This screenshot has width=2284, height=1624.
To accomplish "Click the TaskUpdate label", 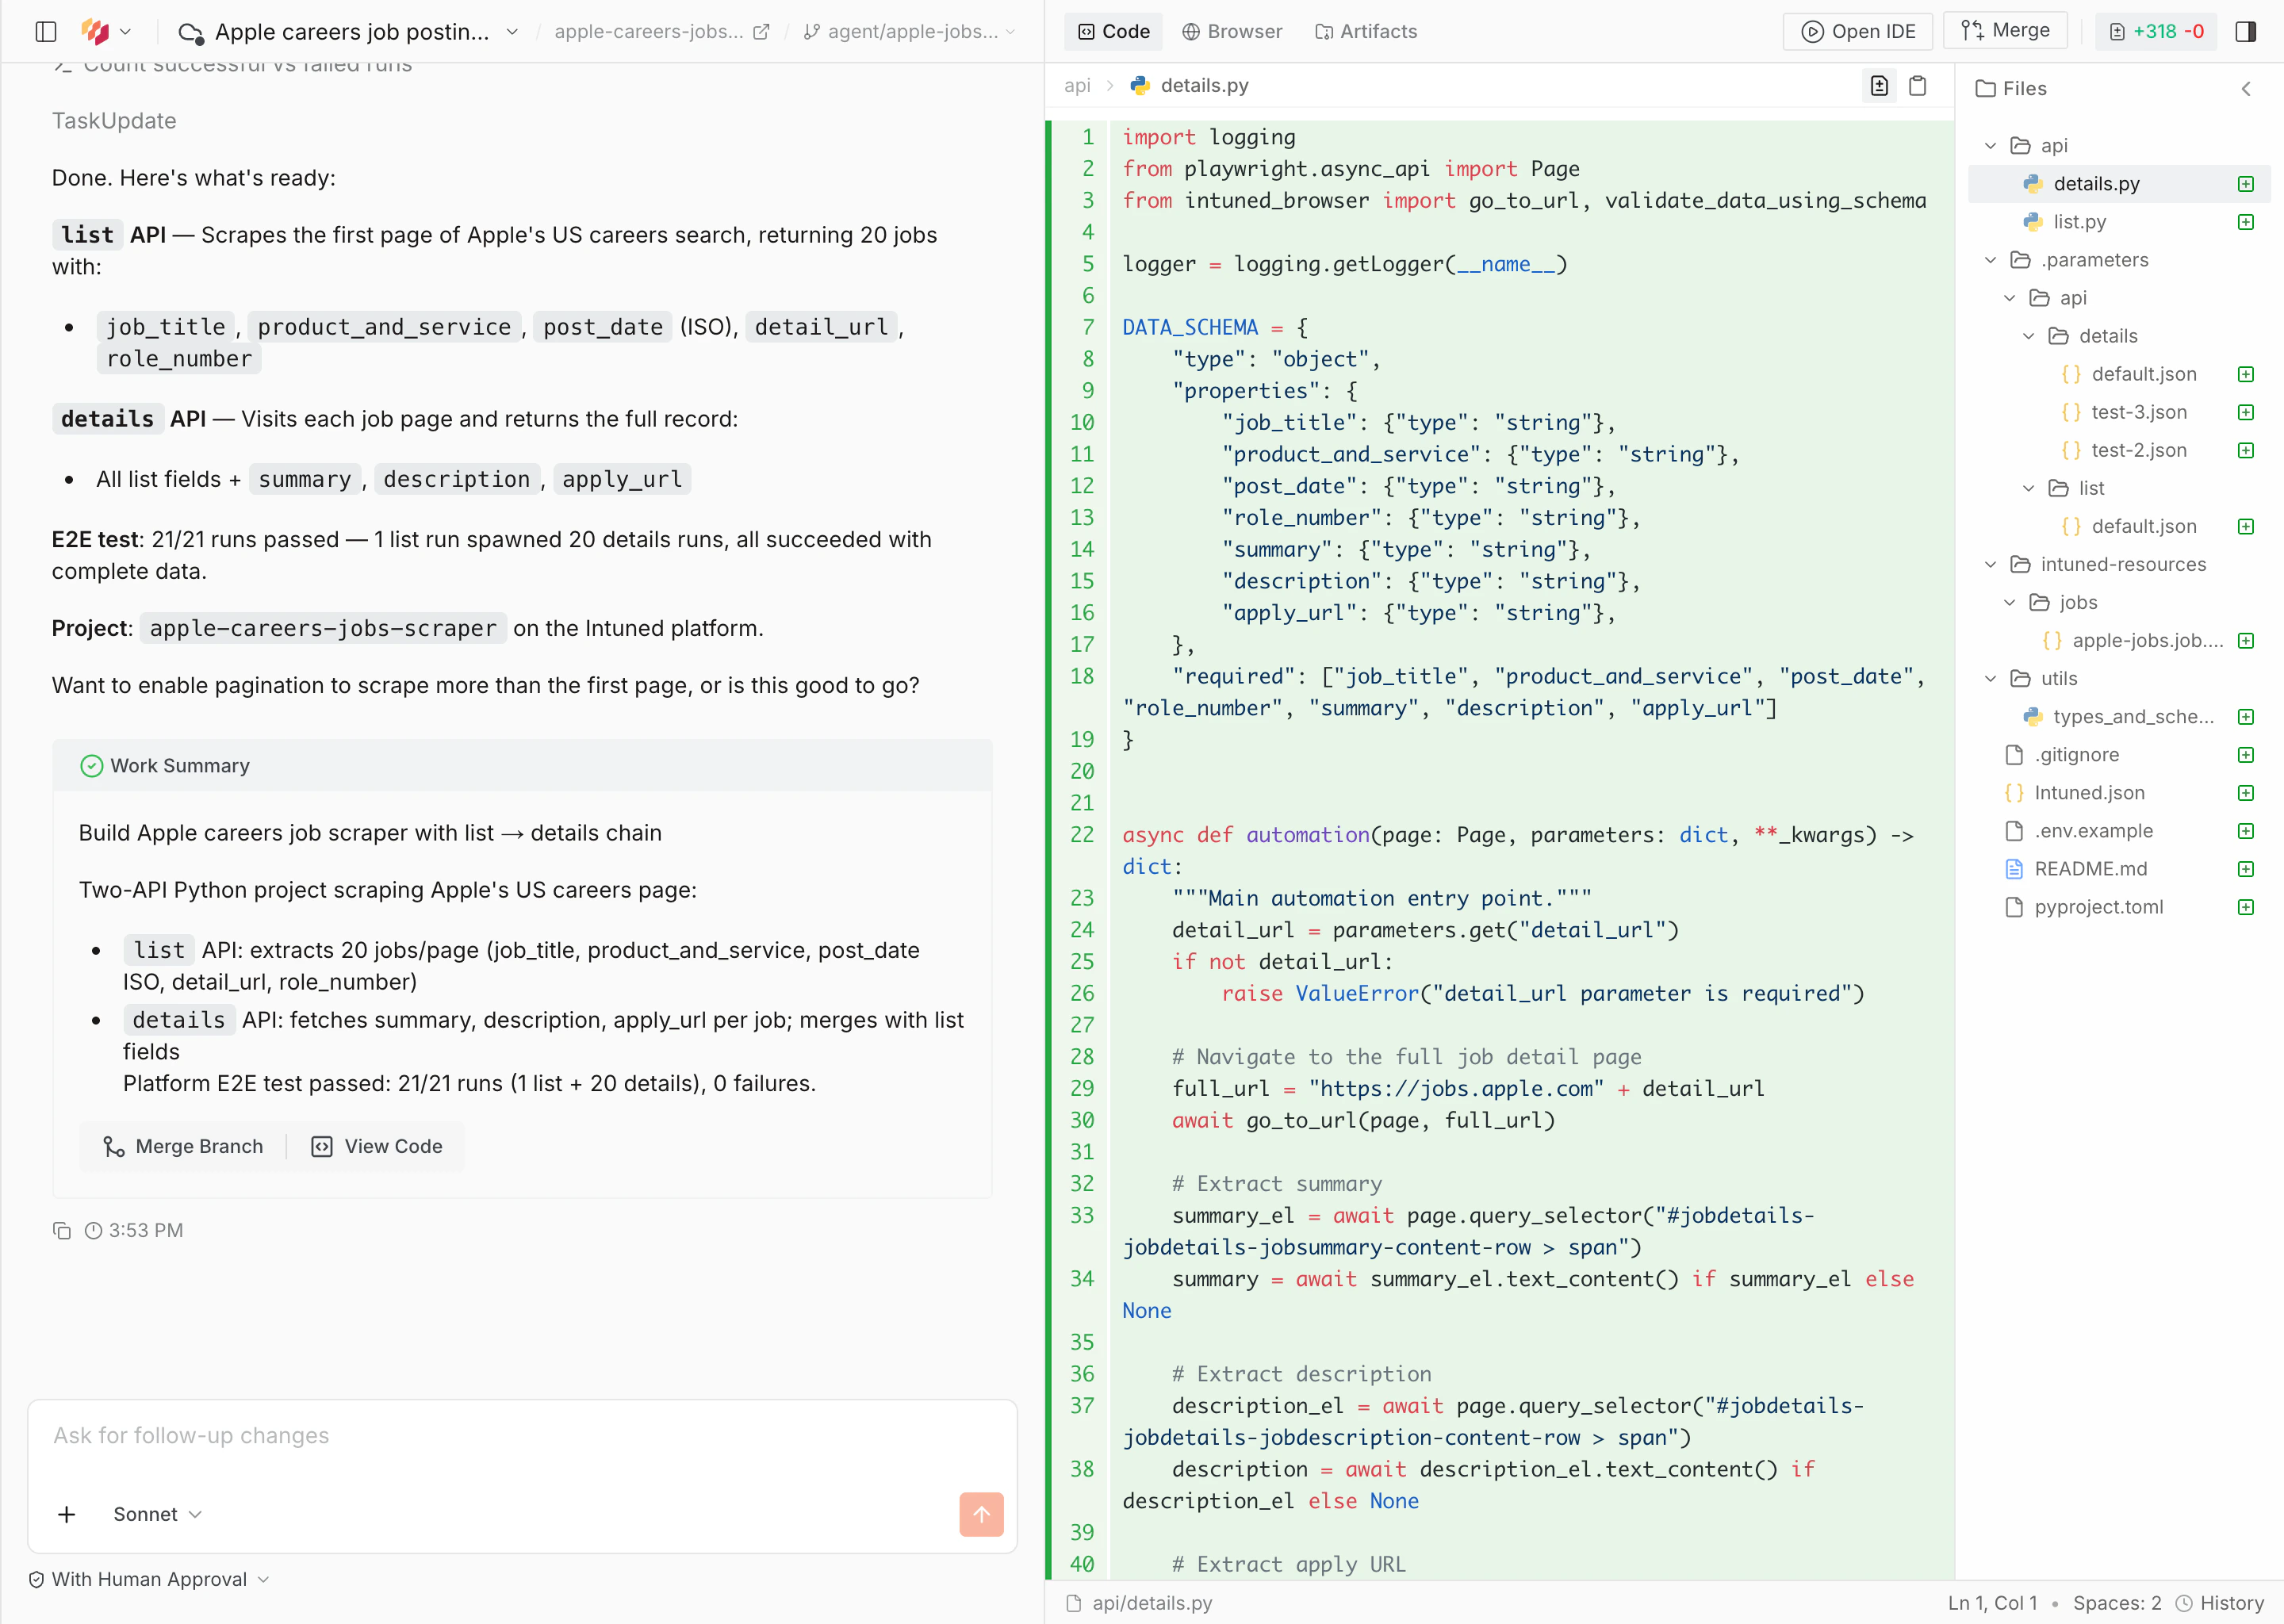I will coord(114,121).
